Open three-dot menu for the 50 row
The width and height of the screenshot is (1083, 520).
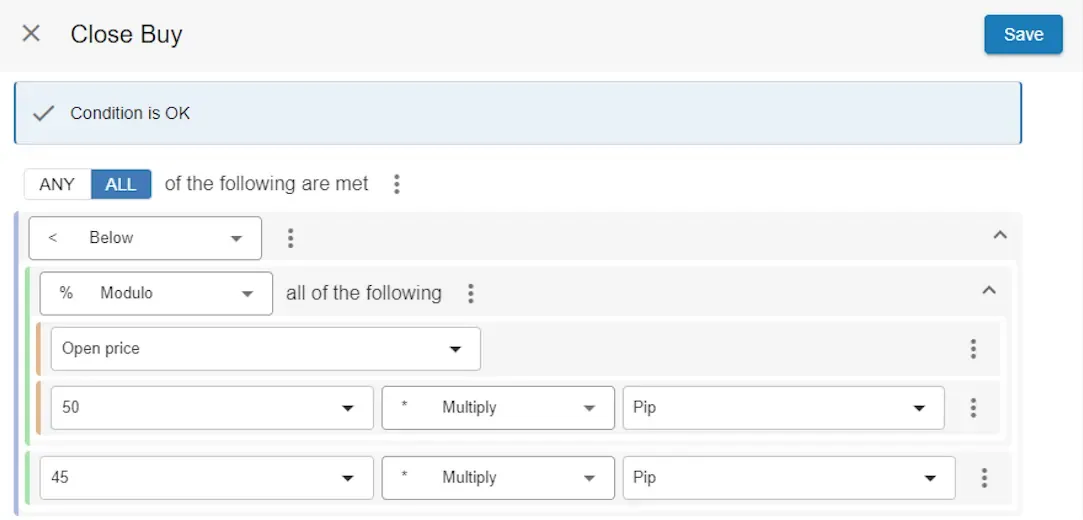click(973, 408)
